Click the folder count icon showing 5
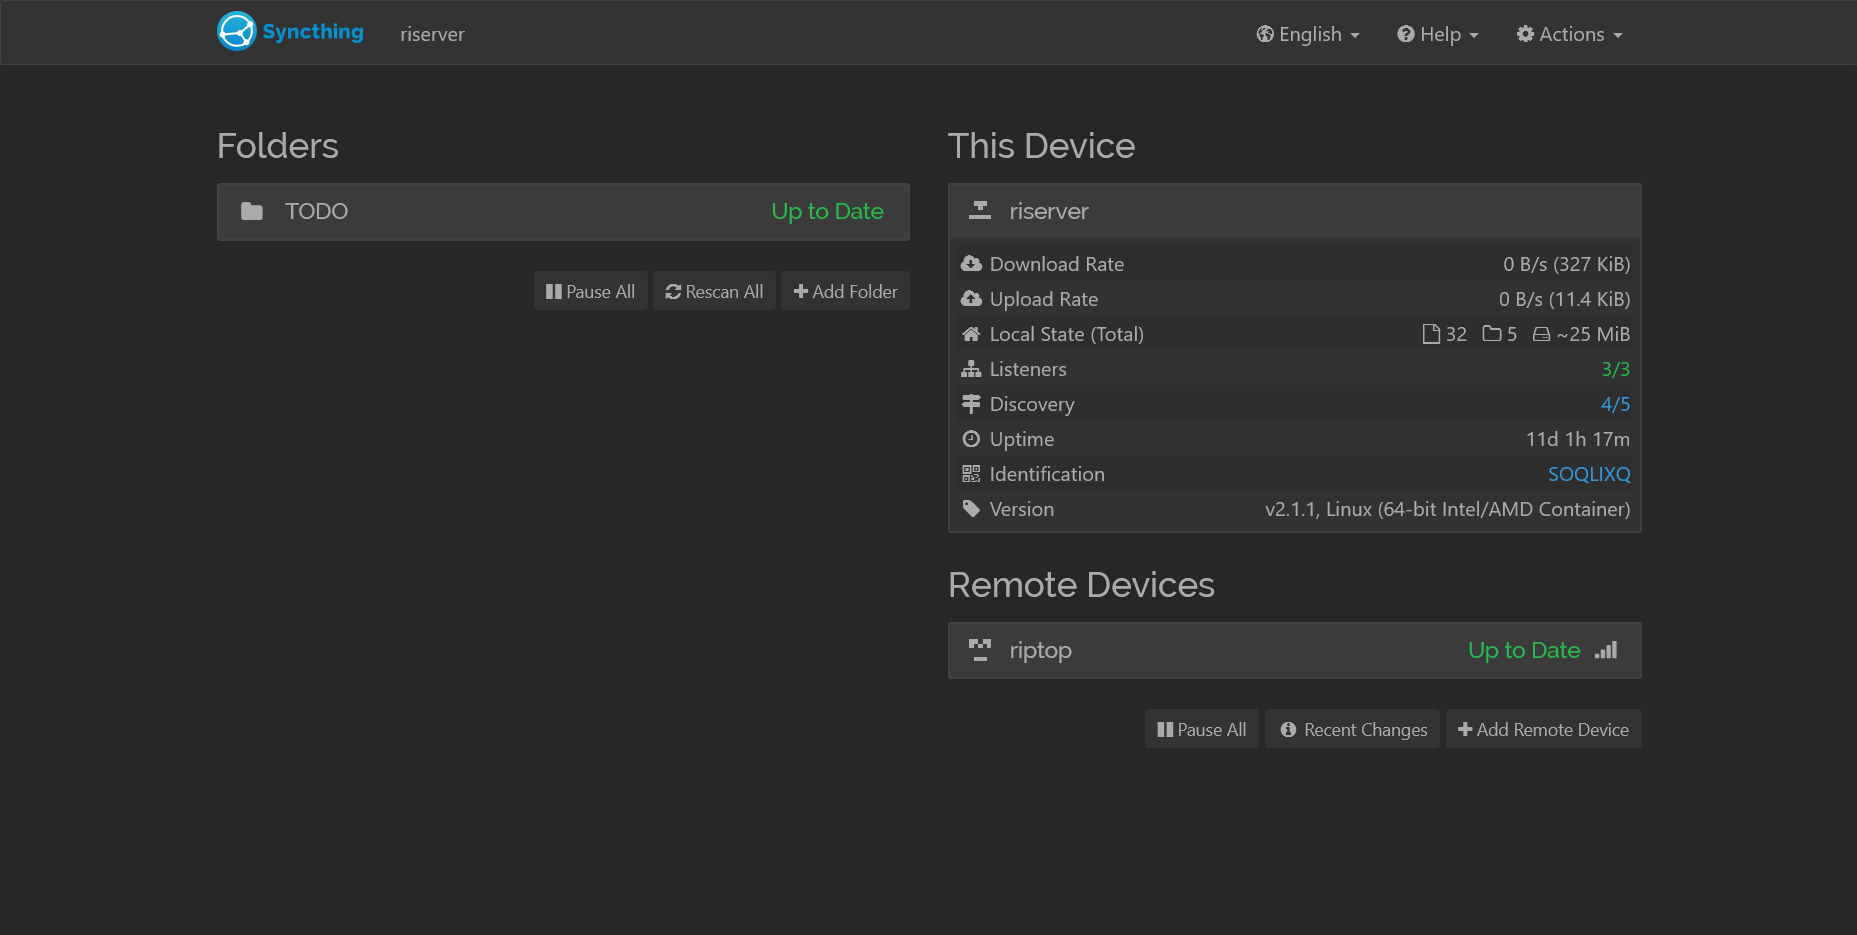This screenshot has width=1857, height=935. pos(1492,334)
